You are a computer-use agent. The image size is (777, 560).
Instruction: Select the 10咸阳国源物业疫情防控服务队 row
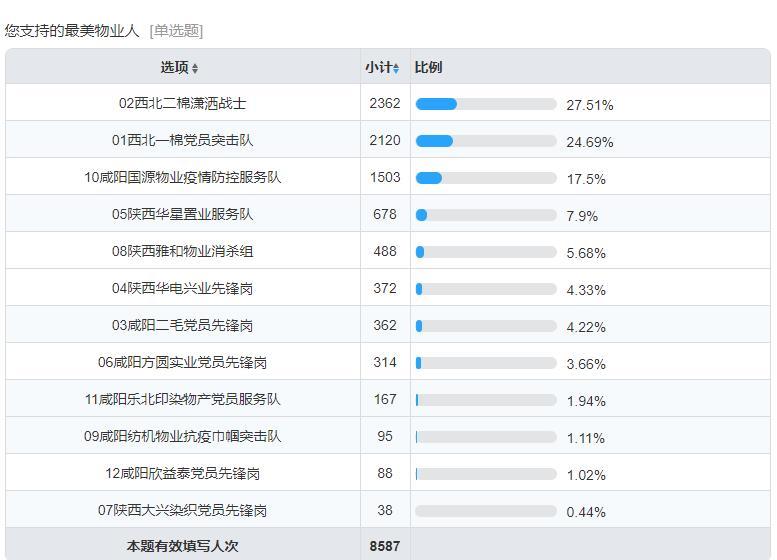click(x=388, y=176)
